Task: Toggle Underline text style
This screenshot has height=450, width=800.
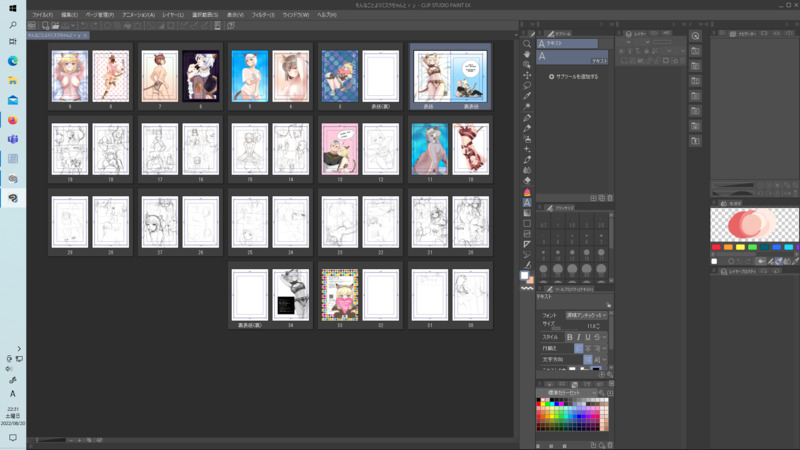Action: 588,337
